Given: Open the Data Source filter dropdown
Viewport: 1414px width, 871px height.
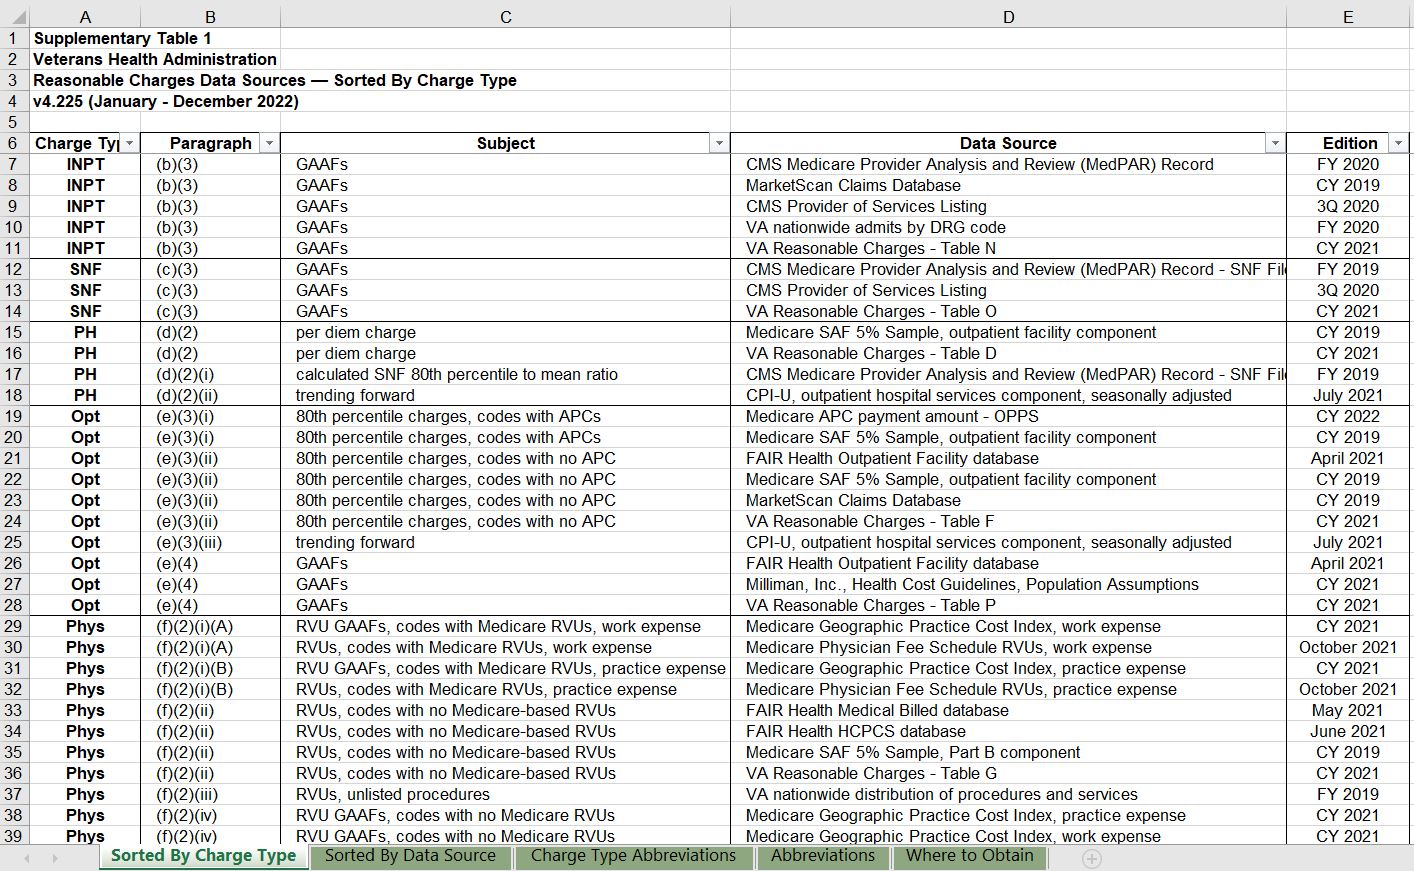Looking at the screenshot, I should pyautogui.click(x=1274, y=144).
